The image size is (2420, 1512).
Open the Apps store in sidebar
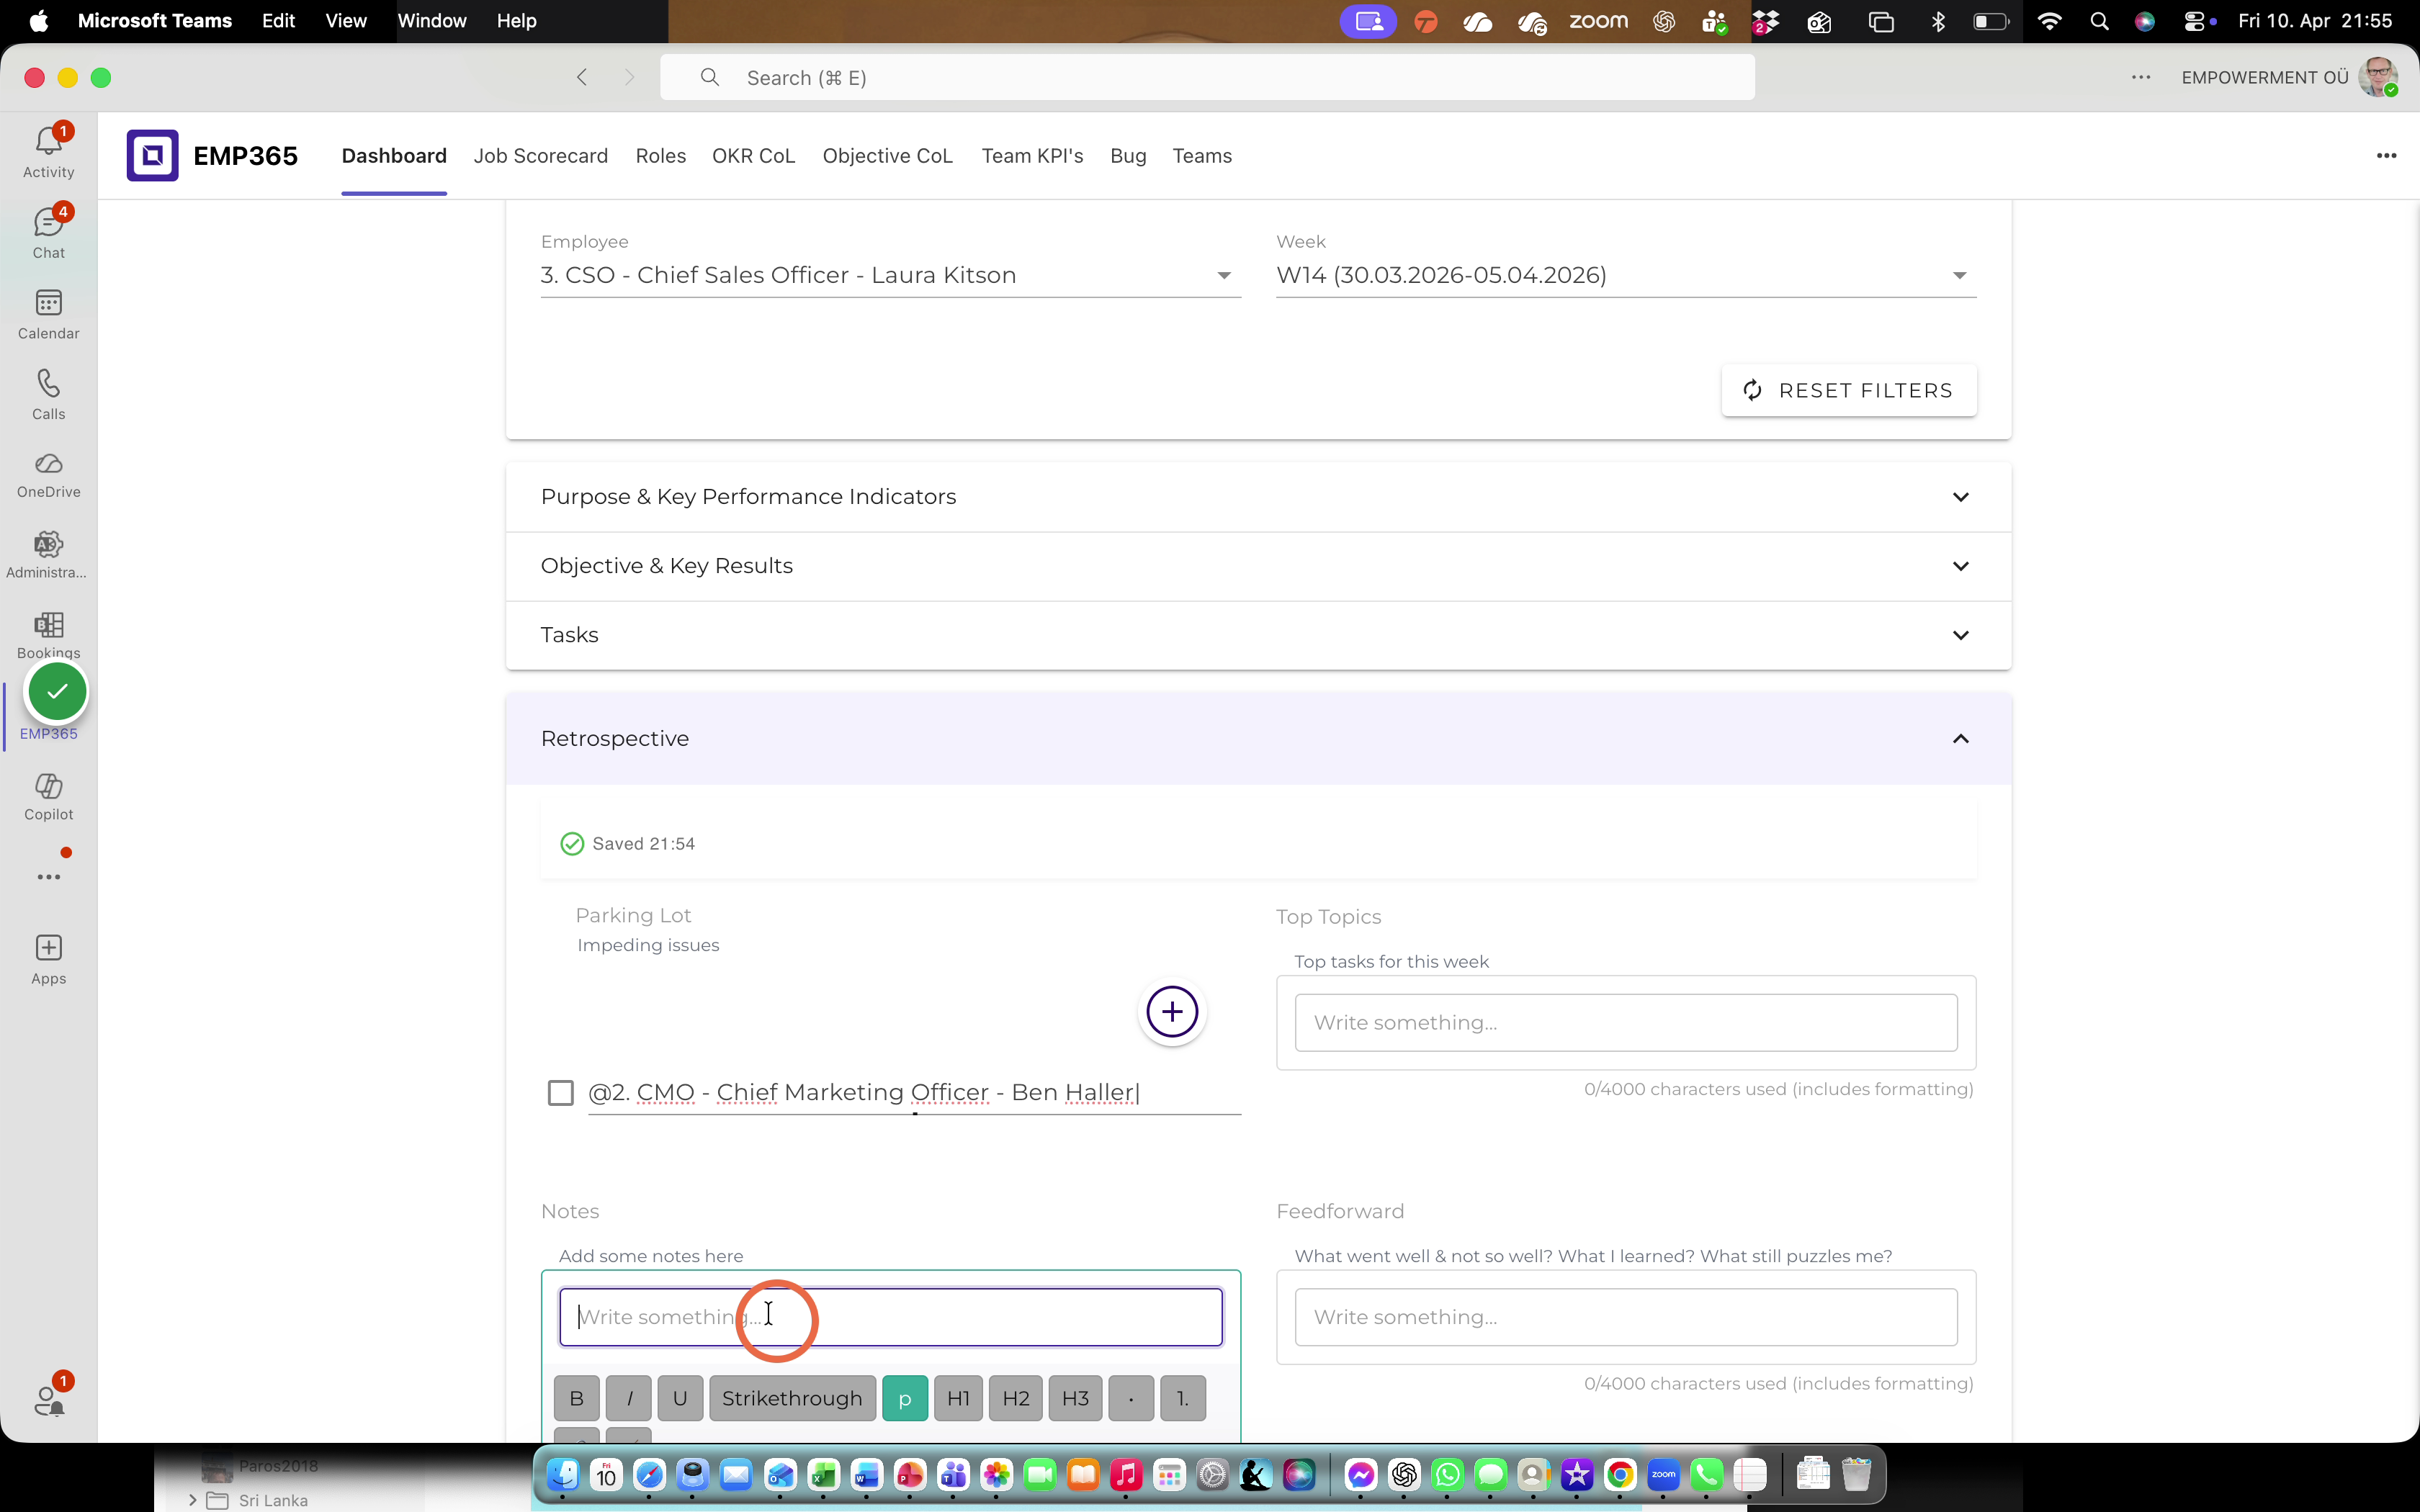click(x=48, y=960)
